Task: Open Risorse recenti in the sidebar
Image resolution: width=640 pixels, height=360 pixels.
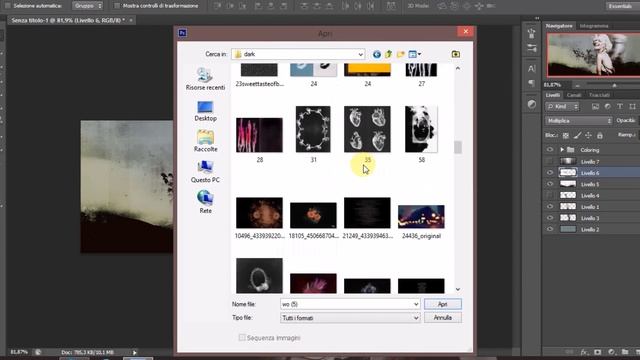Action: point(205,79)
